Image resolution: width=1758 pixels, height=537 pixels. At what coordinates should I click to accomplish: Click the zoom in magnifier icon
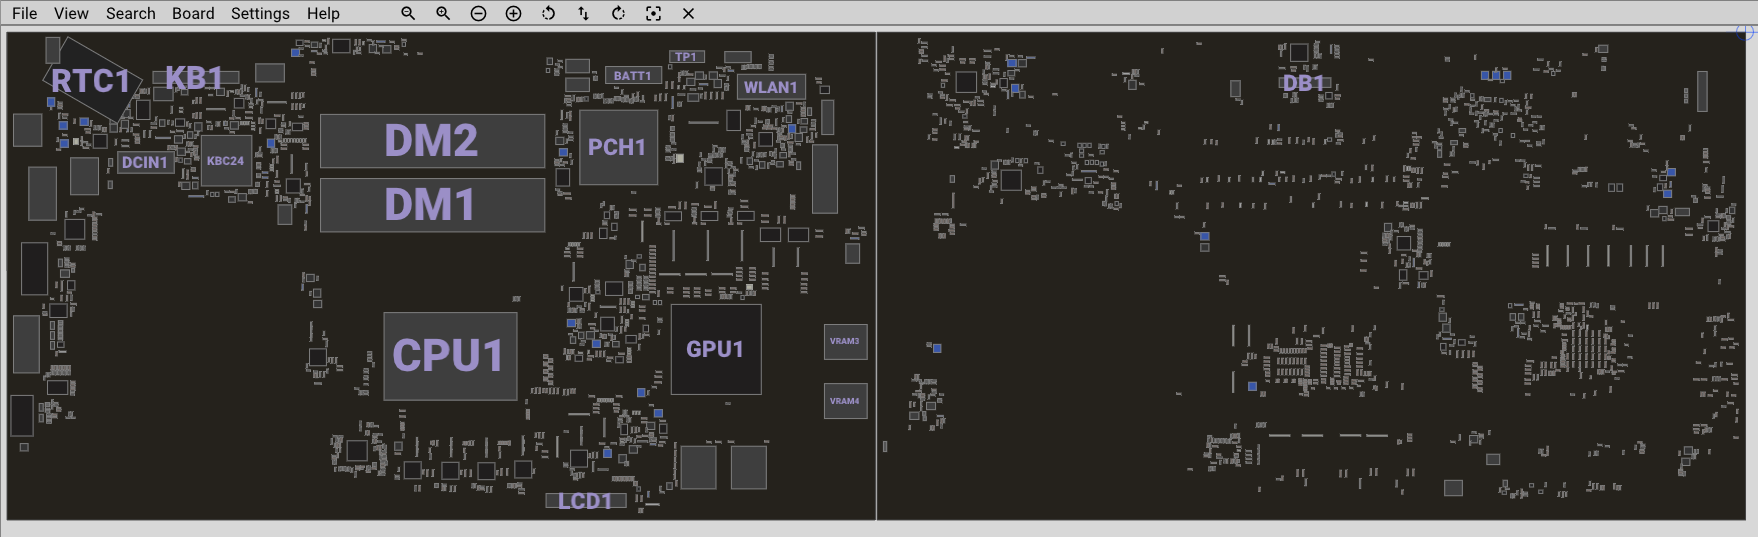(443, 13)
